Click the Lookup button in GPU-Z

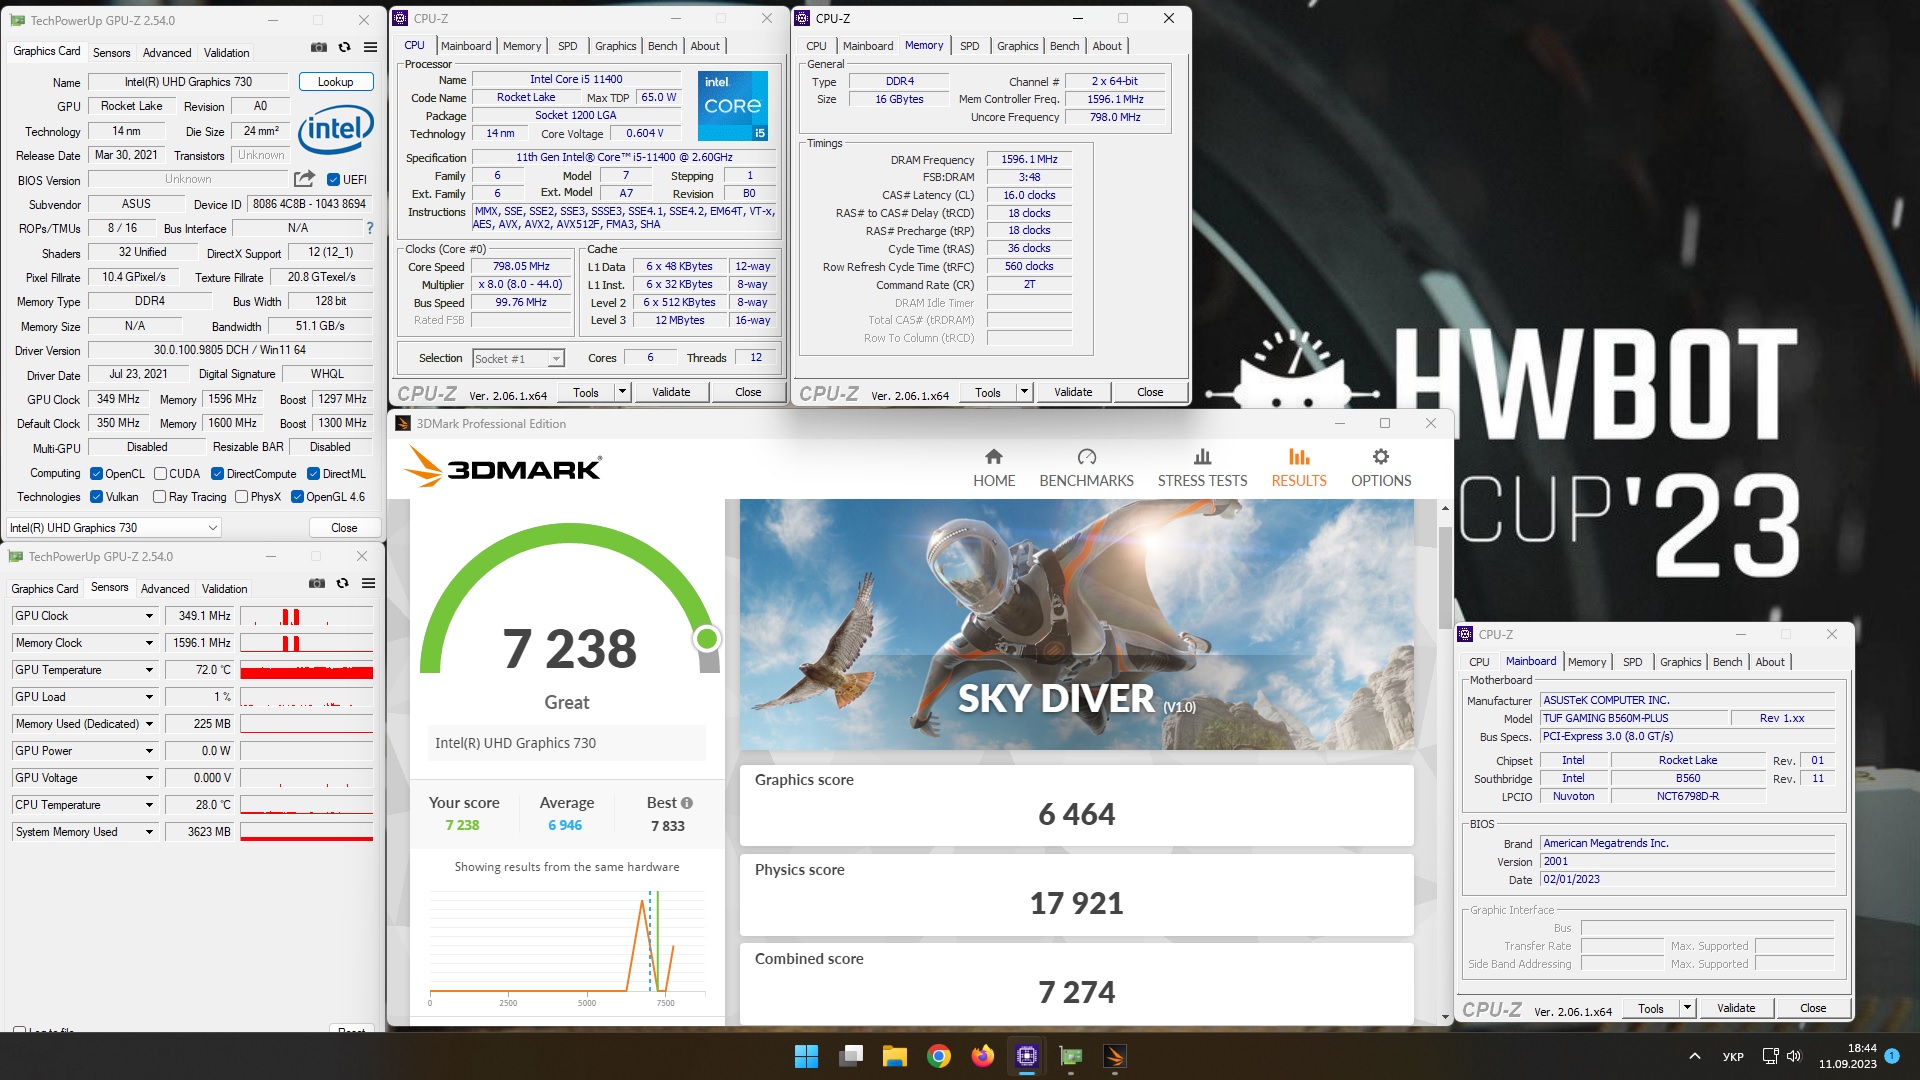(x=336, y=82)
